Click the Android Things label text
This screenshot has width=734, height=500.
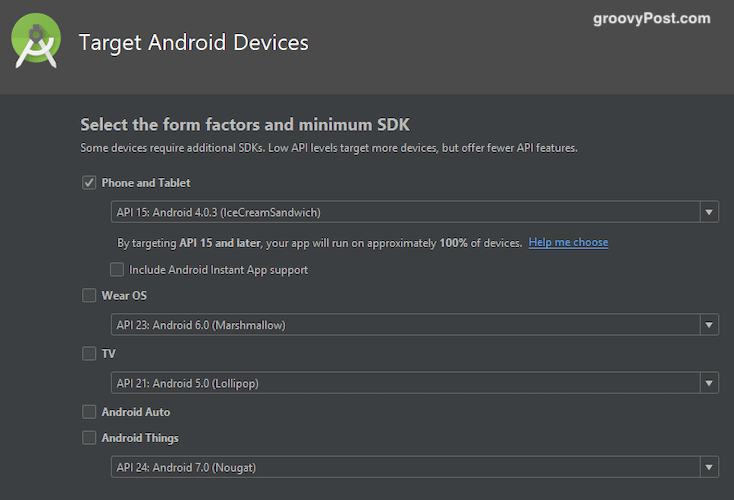(140, 438)
